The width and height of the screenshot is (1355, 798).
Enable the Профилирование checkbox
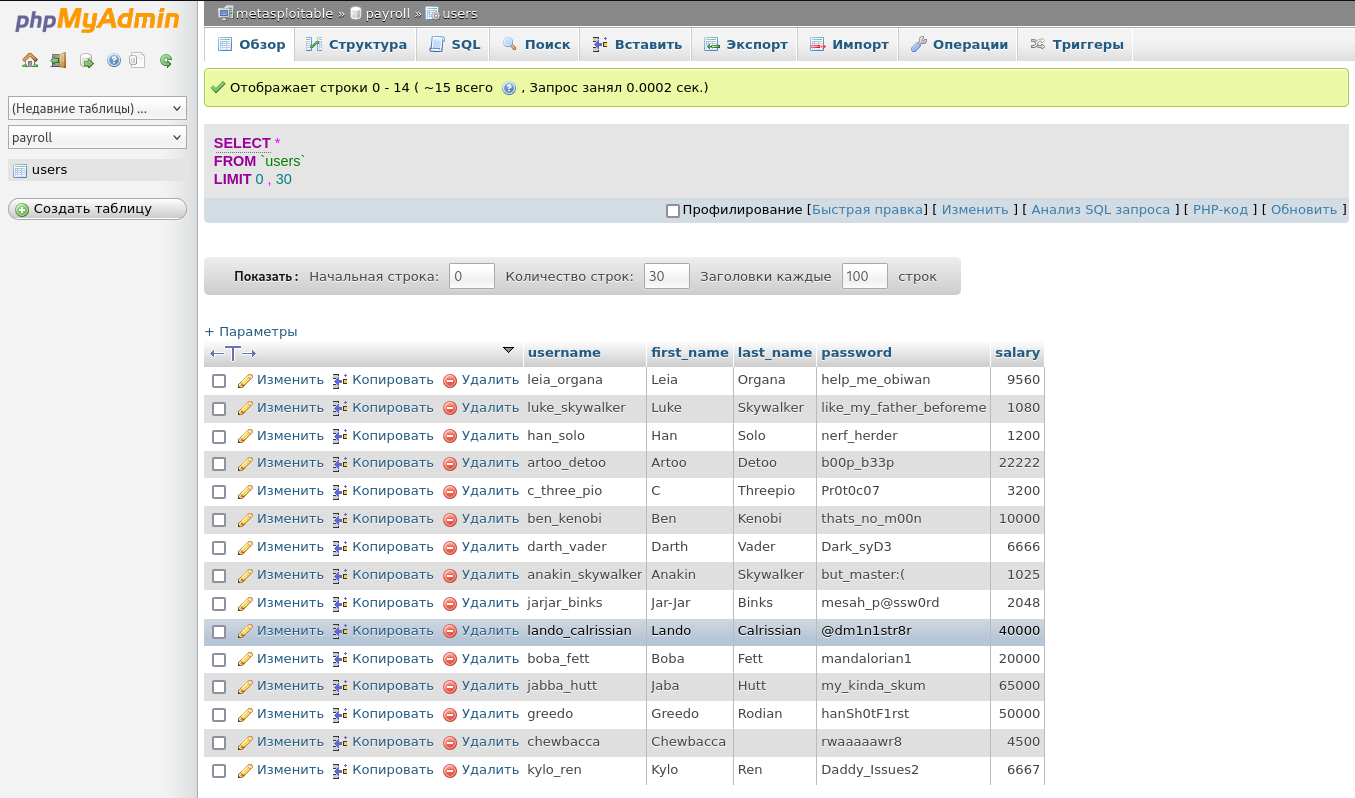(673, 210)
